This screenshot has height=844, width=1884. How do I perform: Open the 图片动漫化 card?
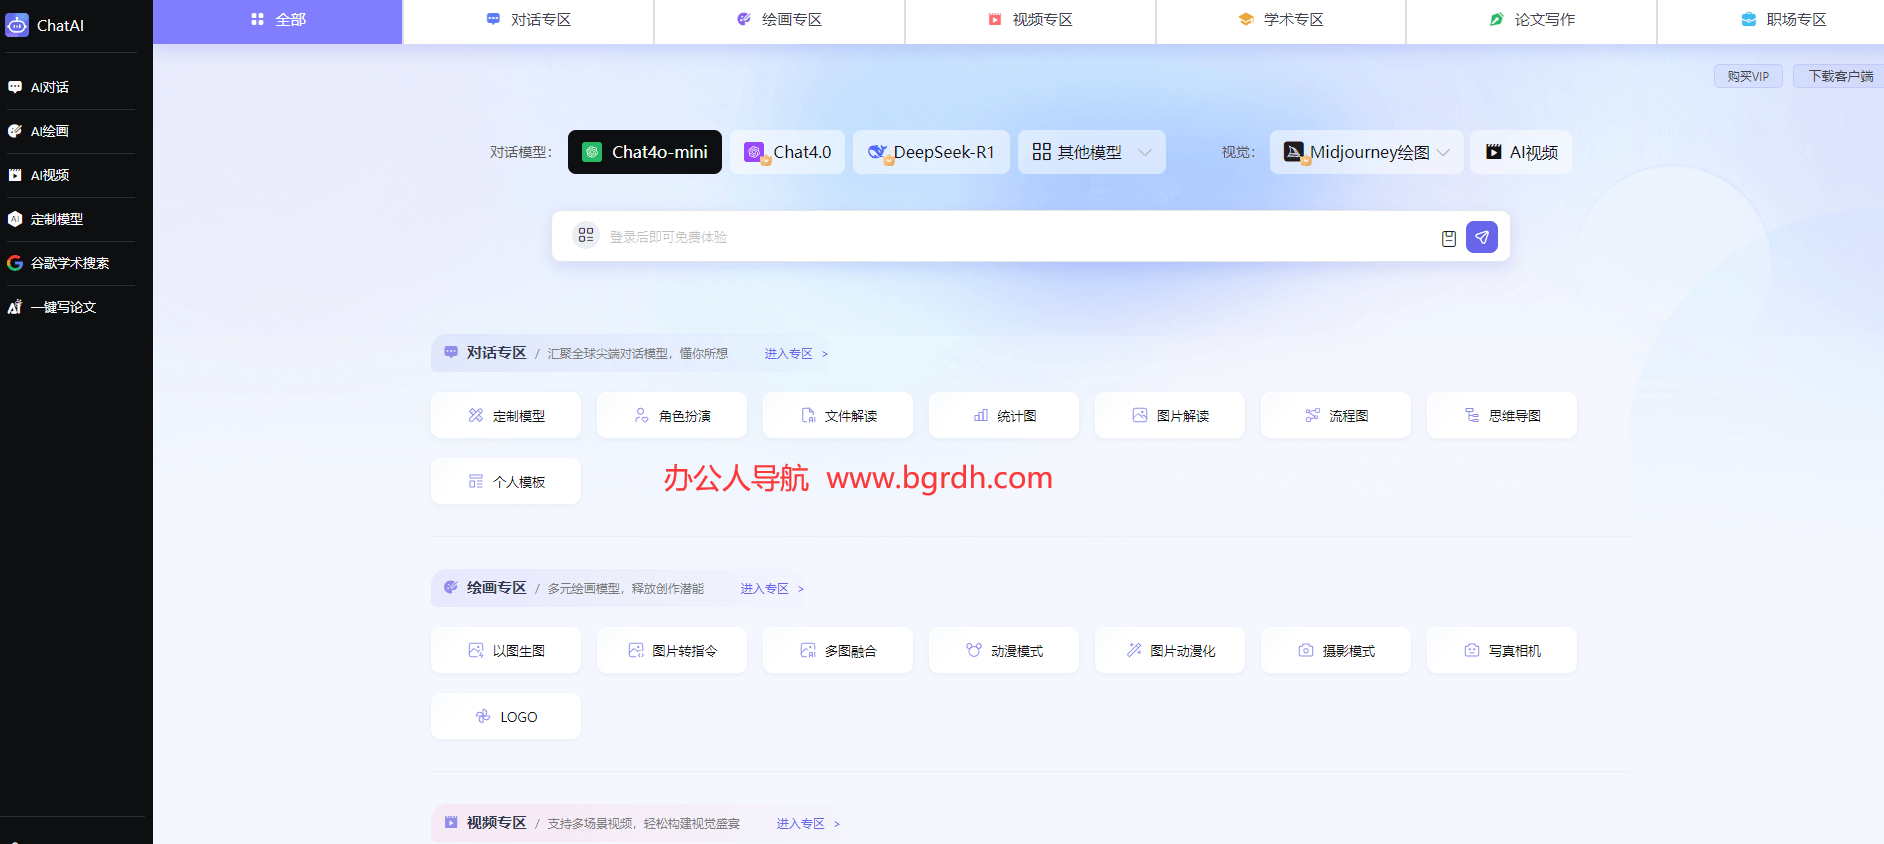(1170, 650)
